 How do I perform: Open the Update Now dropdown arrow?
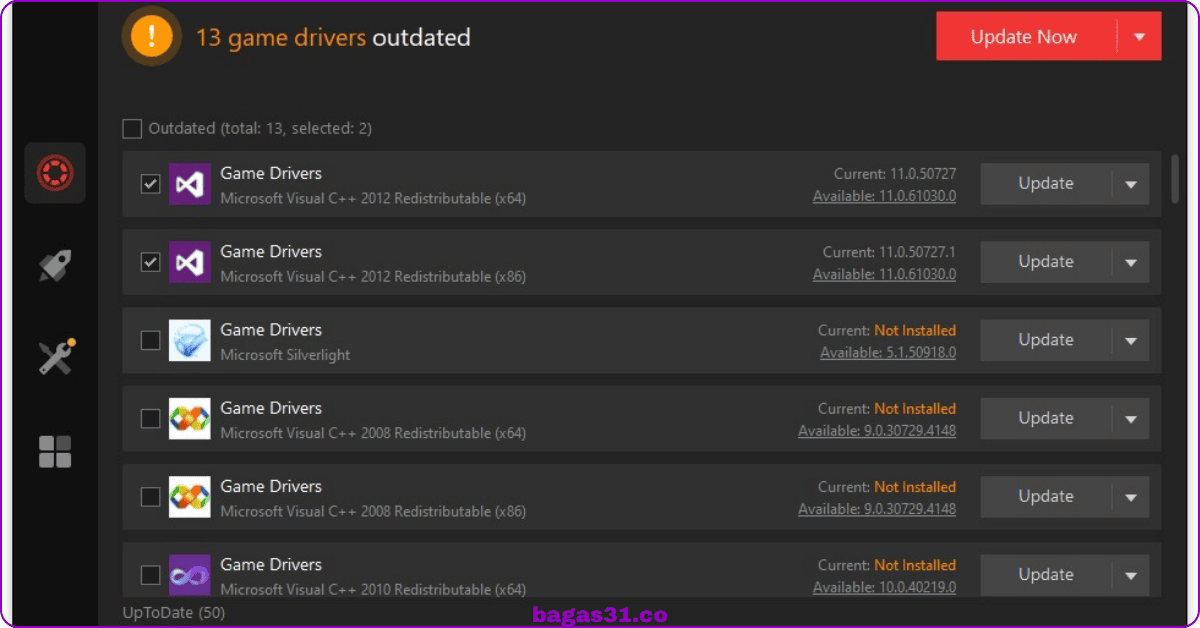click(x=1140, y=37)
